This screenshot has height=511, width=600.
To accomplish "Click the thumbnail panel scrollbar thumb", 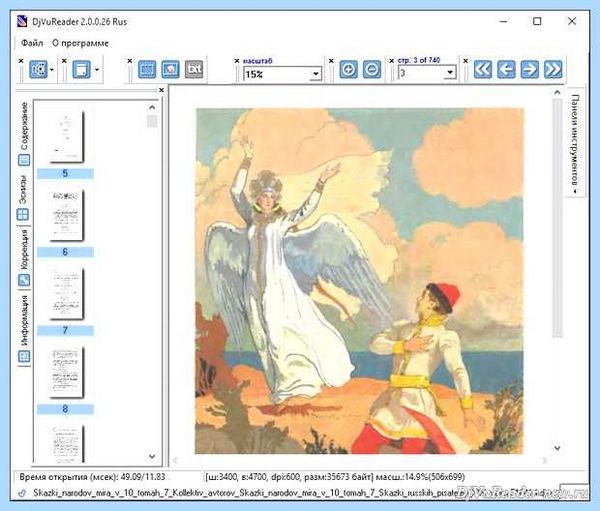I will 152,121.
